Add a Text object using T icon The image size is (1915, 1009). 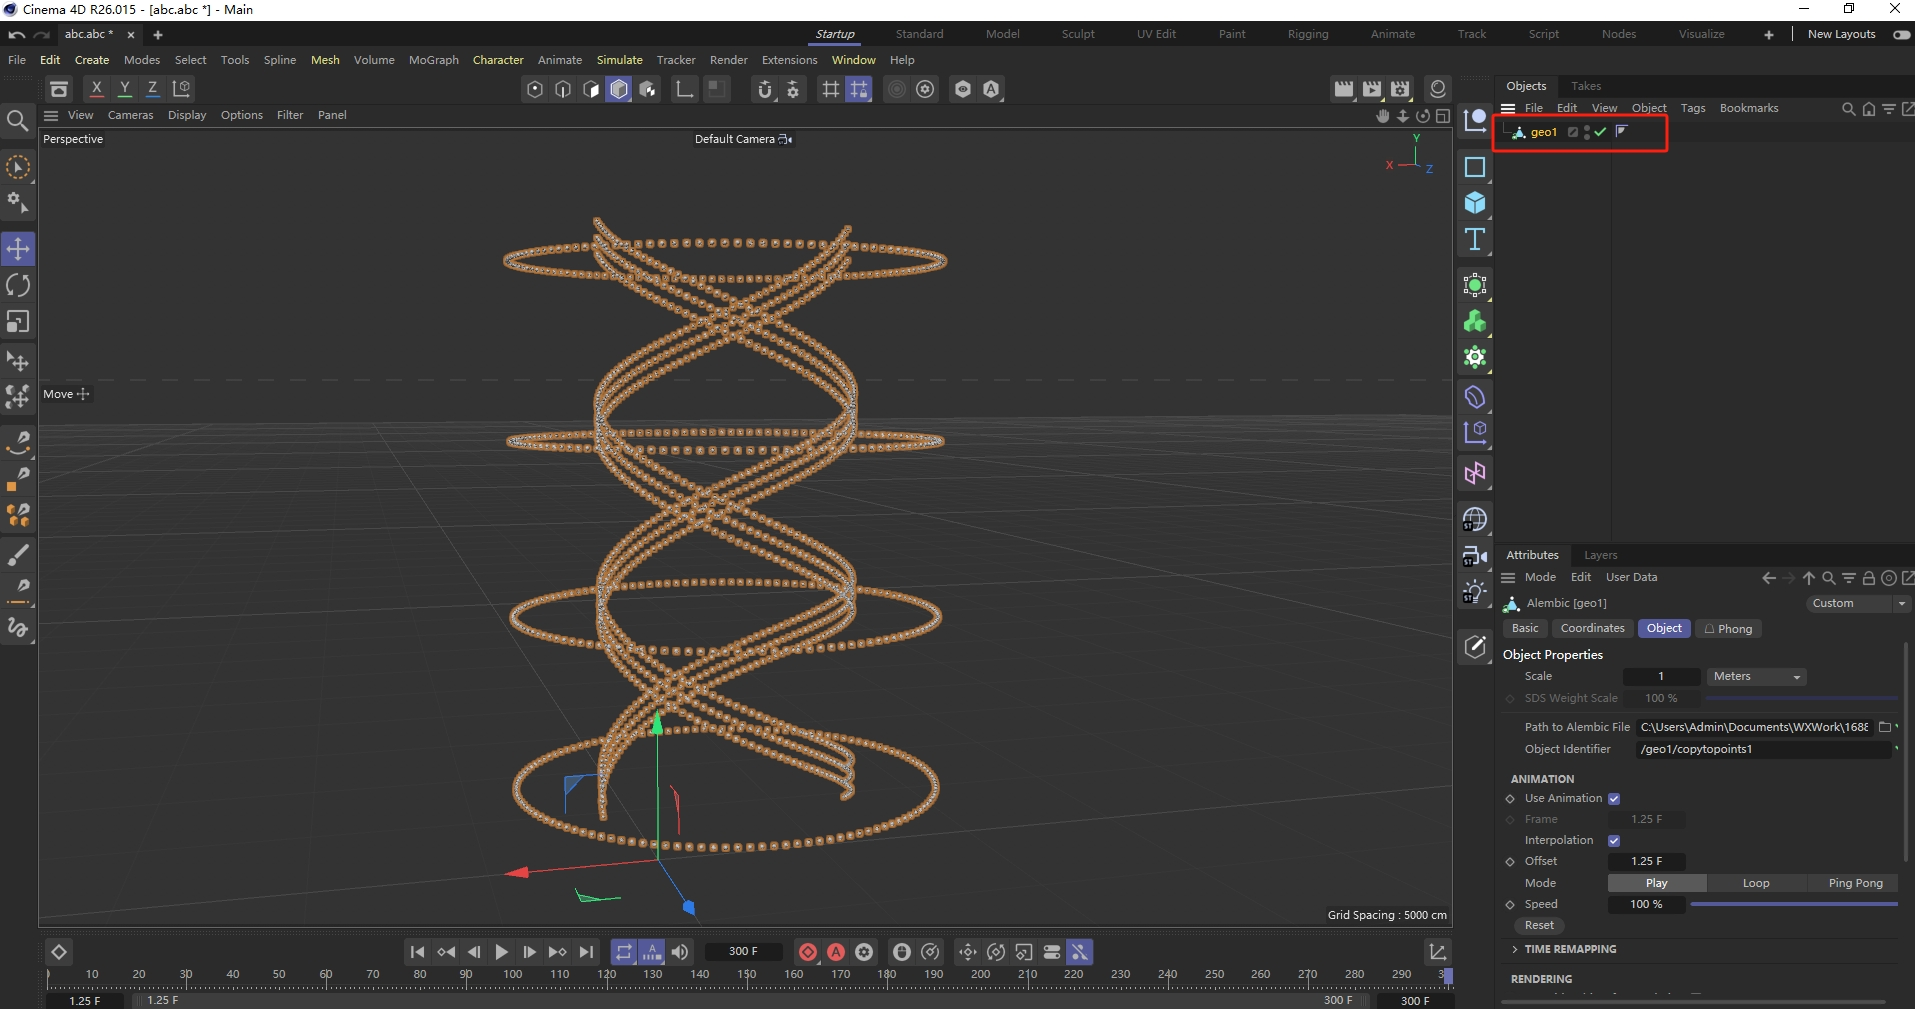click(x=1475, y=239)
